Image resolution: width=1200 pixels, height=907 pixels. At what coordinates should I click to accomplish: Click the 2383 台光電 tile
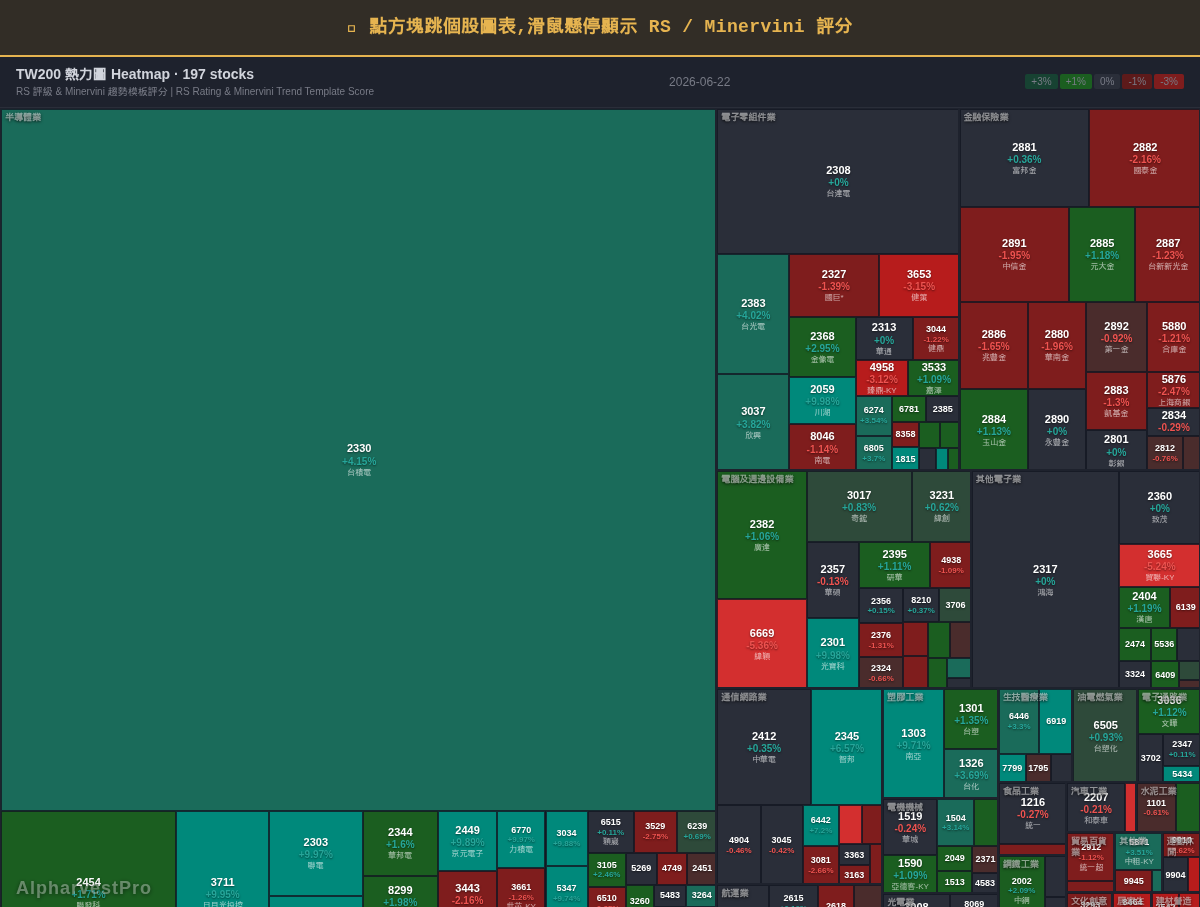753,314
